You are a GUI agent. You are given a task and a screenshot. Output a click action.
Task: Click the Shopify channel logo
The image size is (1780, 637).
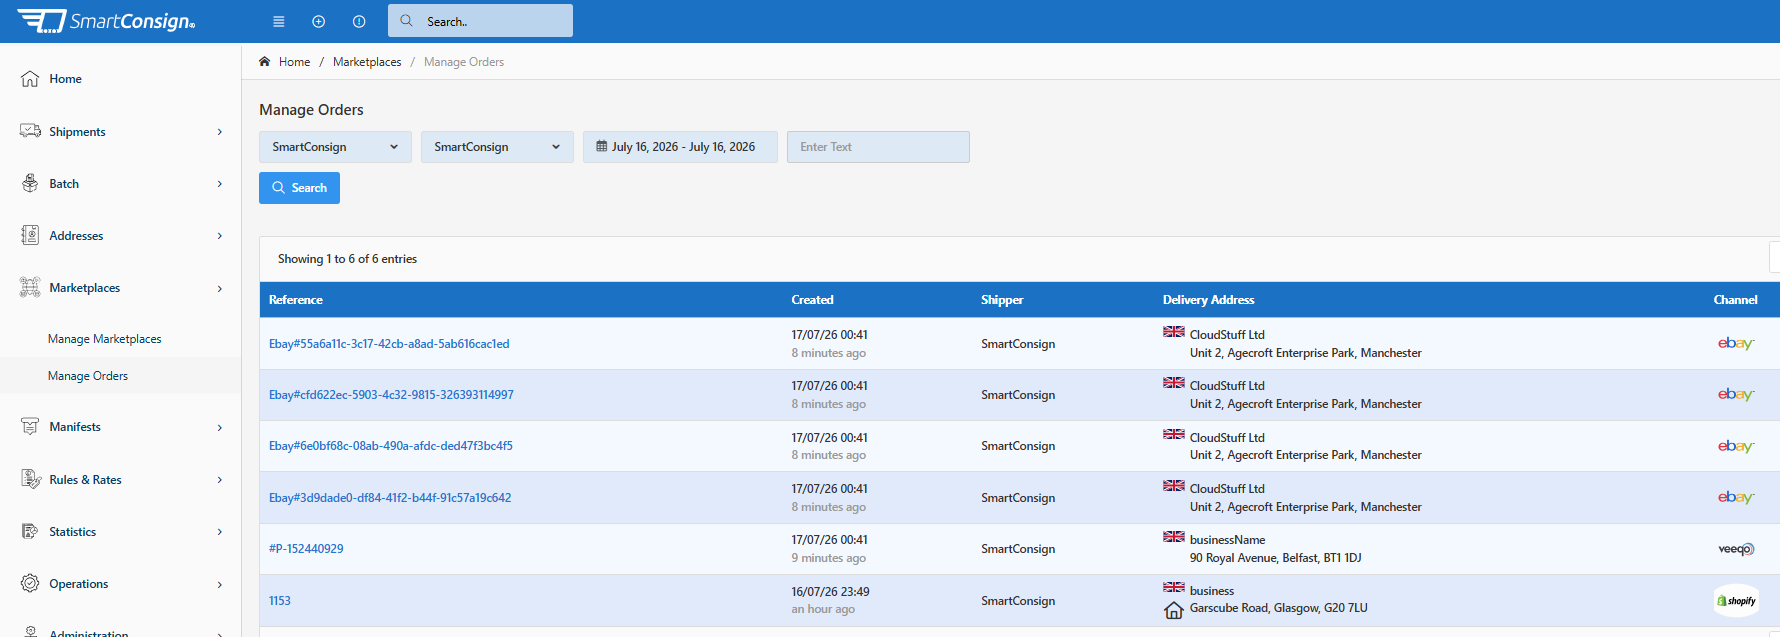(x=1736, y=600)
